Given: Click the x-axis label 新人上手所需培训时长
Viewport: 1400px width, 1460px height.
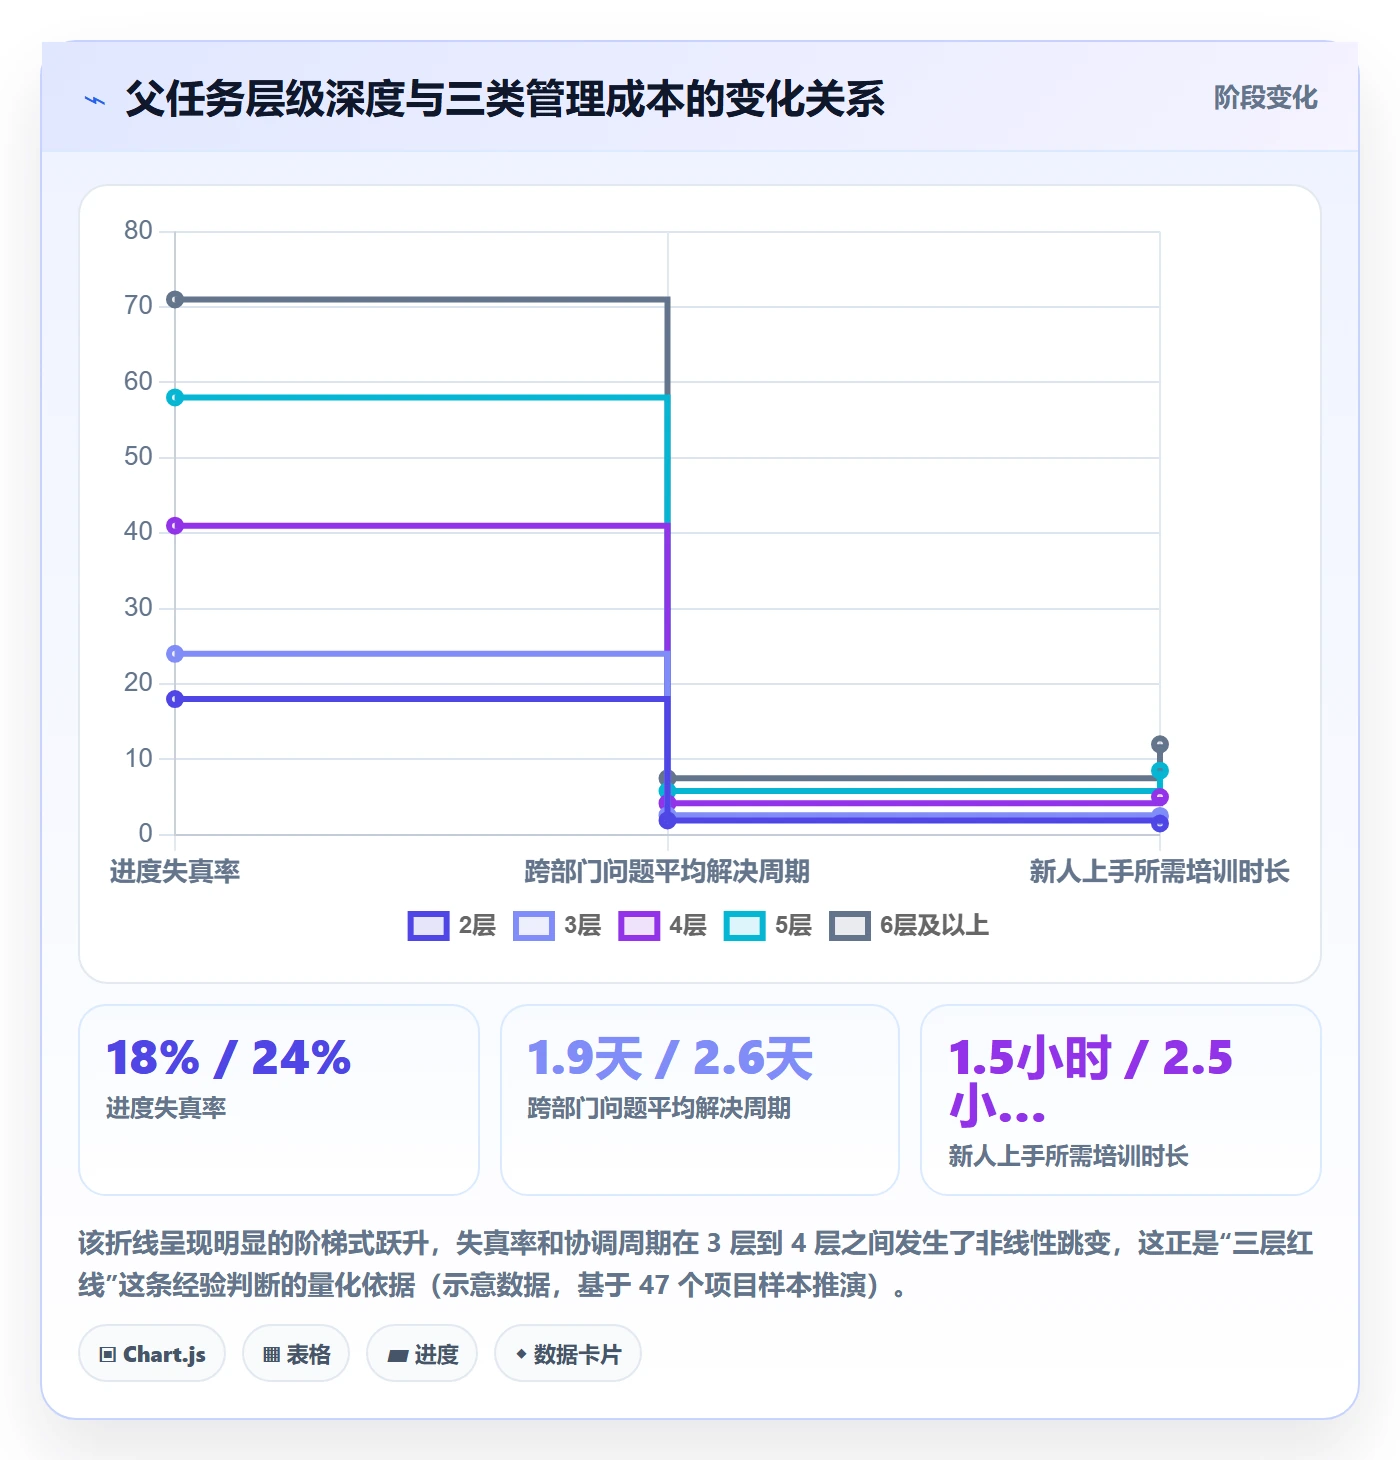Looking at the screenshot, I should click(x=1160, y=872).
